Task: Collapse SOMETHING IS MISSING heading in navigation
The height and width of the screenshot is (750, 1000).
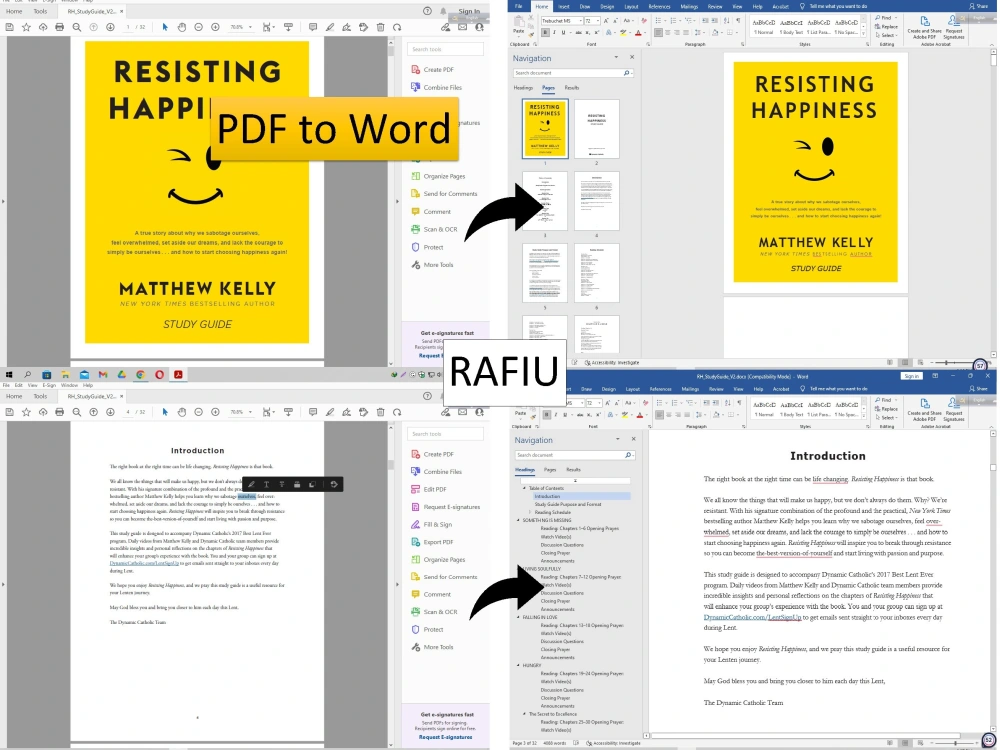Action: point(518,520)
